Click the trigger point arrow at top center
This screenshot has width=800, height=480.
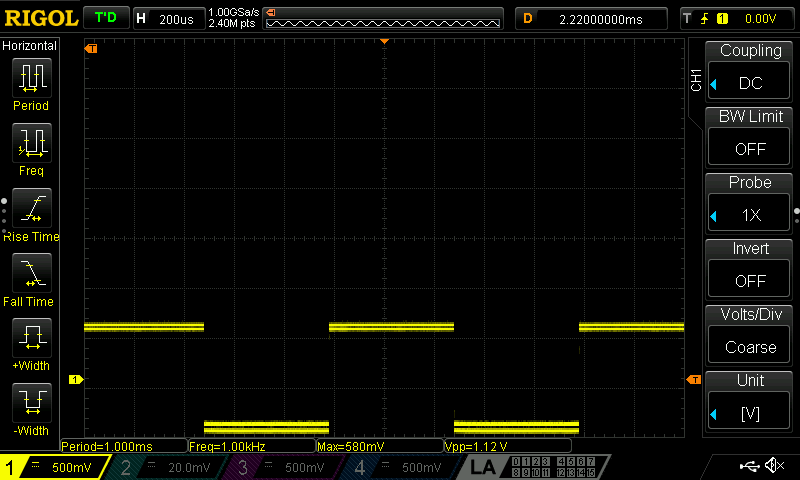(384, 41)
